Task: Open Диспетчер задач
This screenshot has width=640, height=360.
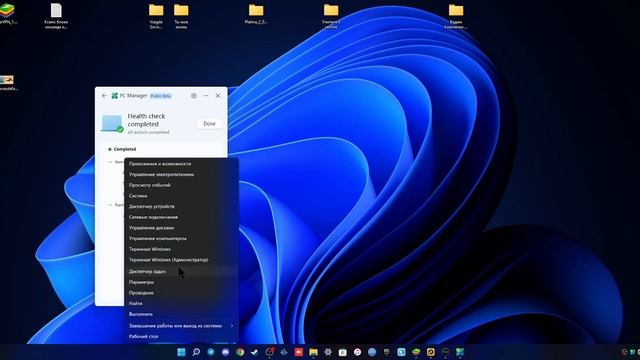Action: coord(181,271)
